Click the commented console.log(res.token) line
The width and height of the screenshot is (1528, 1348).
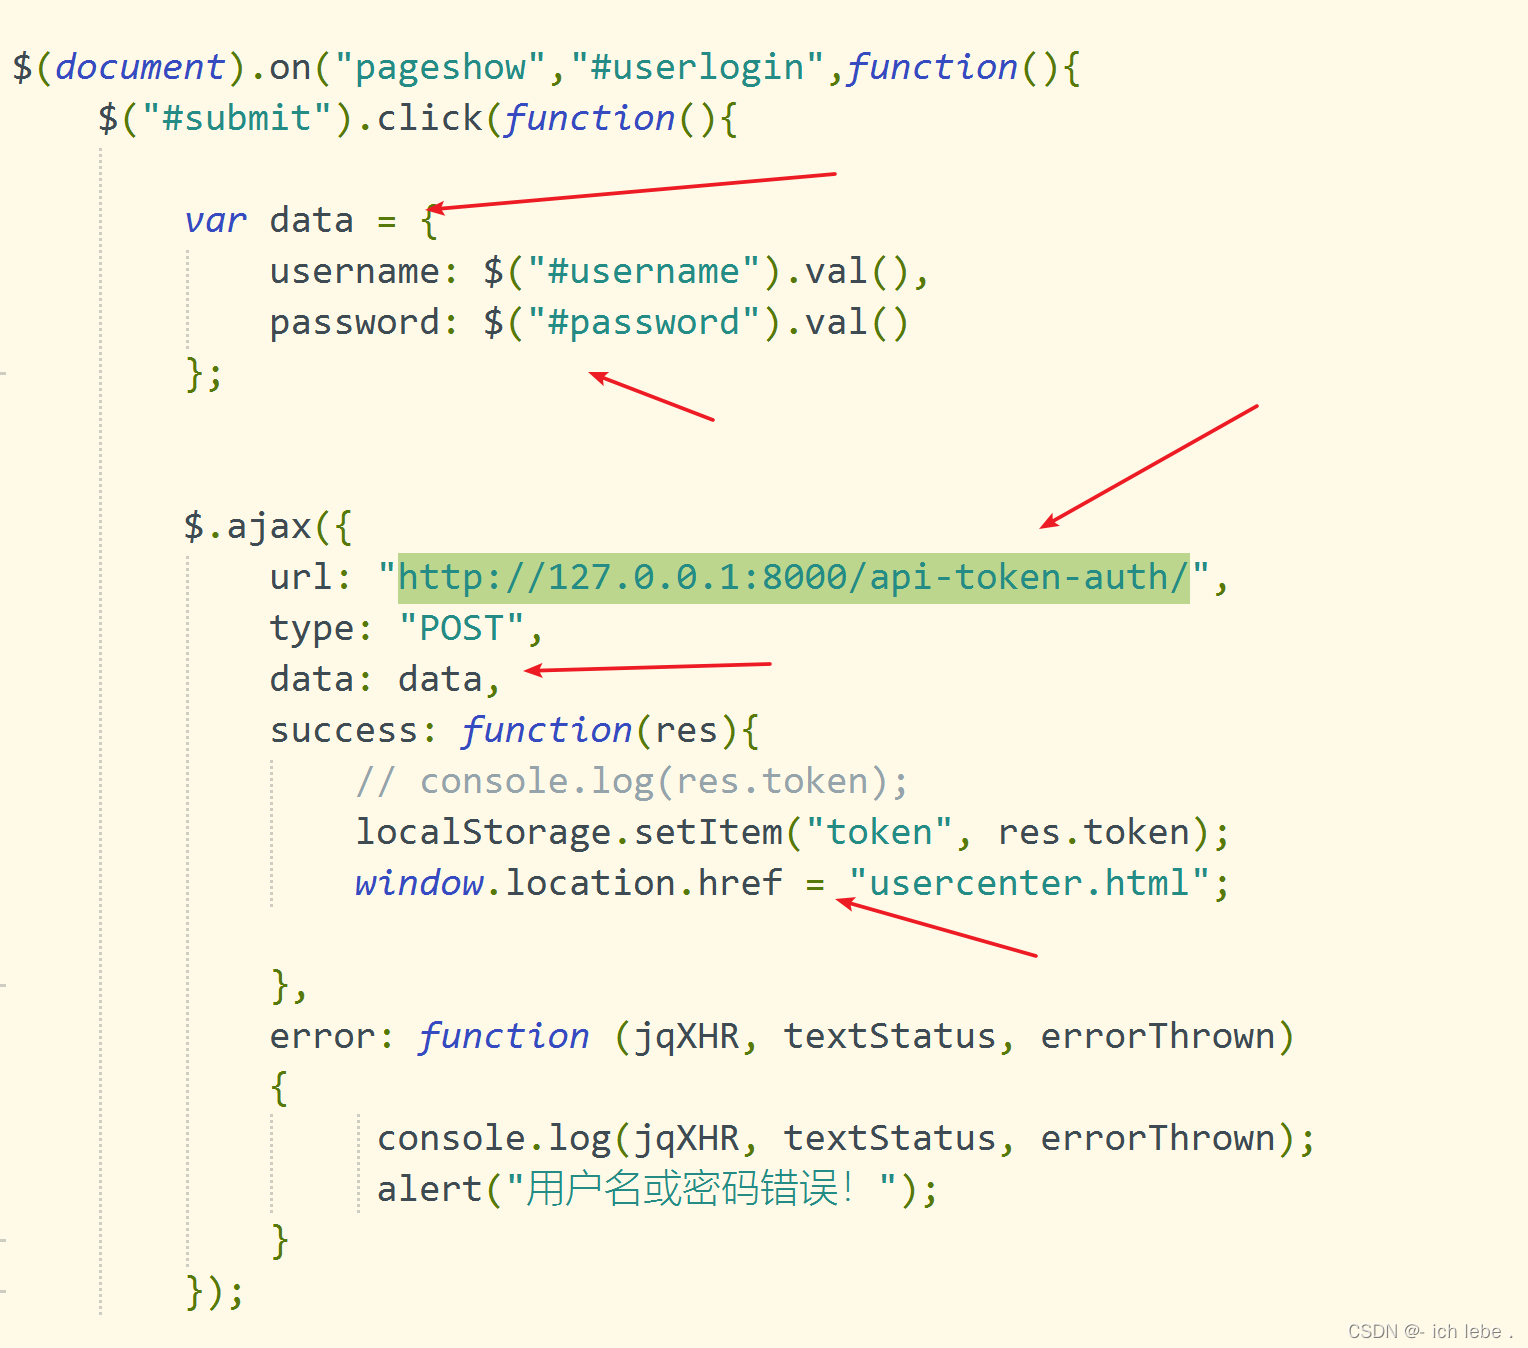point(632,781)
